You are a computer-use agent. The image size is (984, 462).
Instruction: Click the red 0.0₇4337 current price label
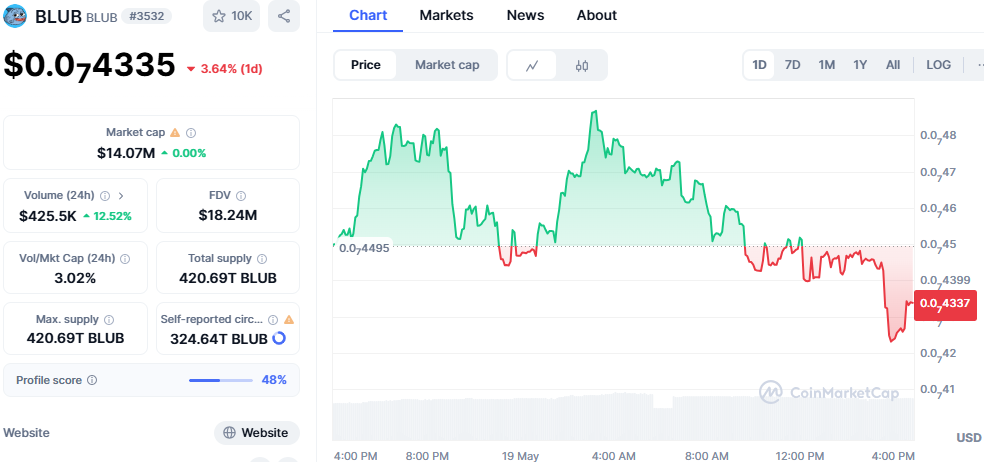tap(945, 305)
